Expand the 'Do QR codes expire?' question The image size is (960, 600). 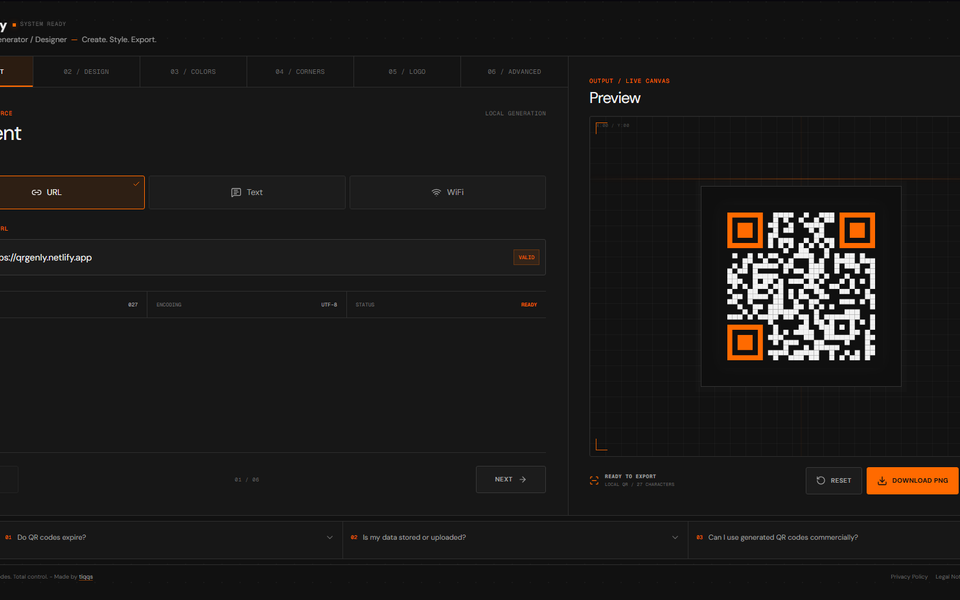click(x=170, y=538)
